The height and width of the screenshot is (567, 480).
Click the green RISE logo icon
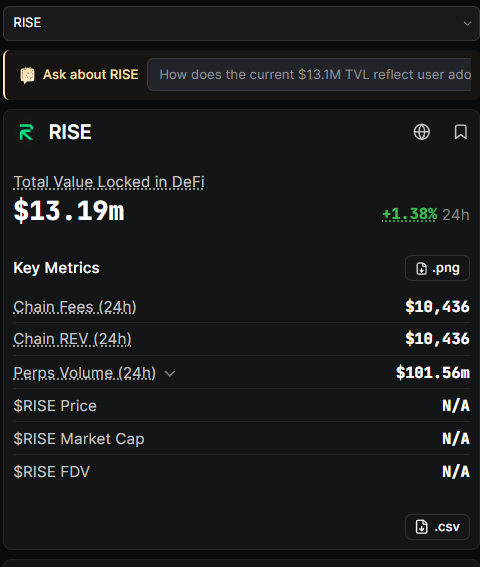point(26,132)
